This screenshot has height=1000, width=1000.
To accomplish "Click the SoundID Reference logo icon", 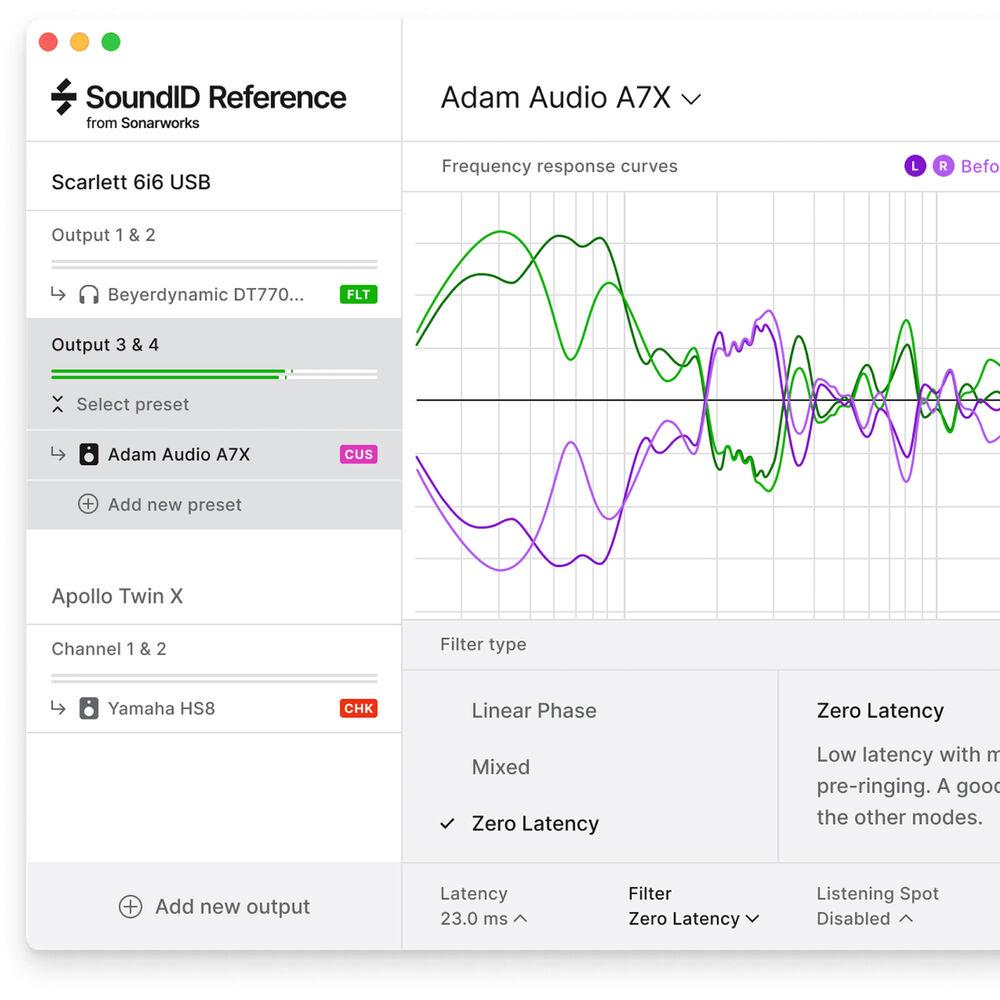I will (64, 98).
